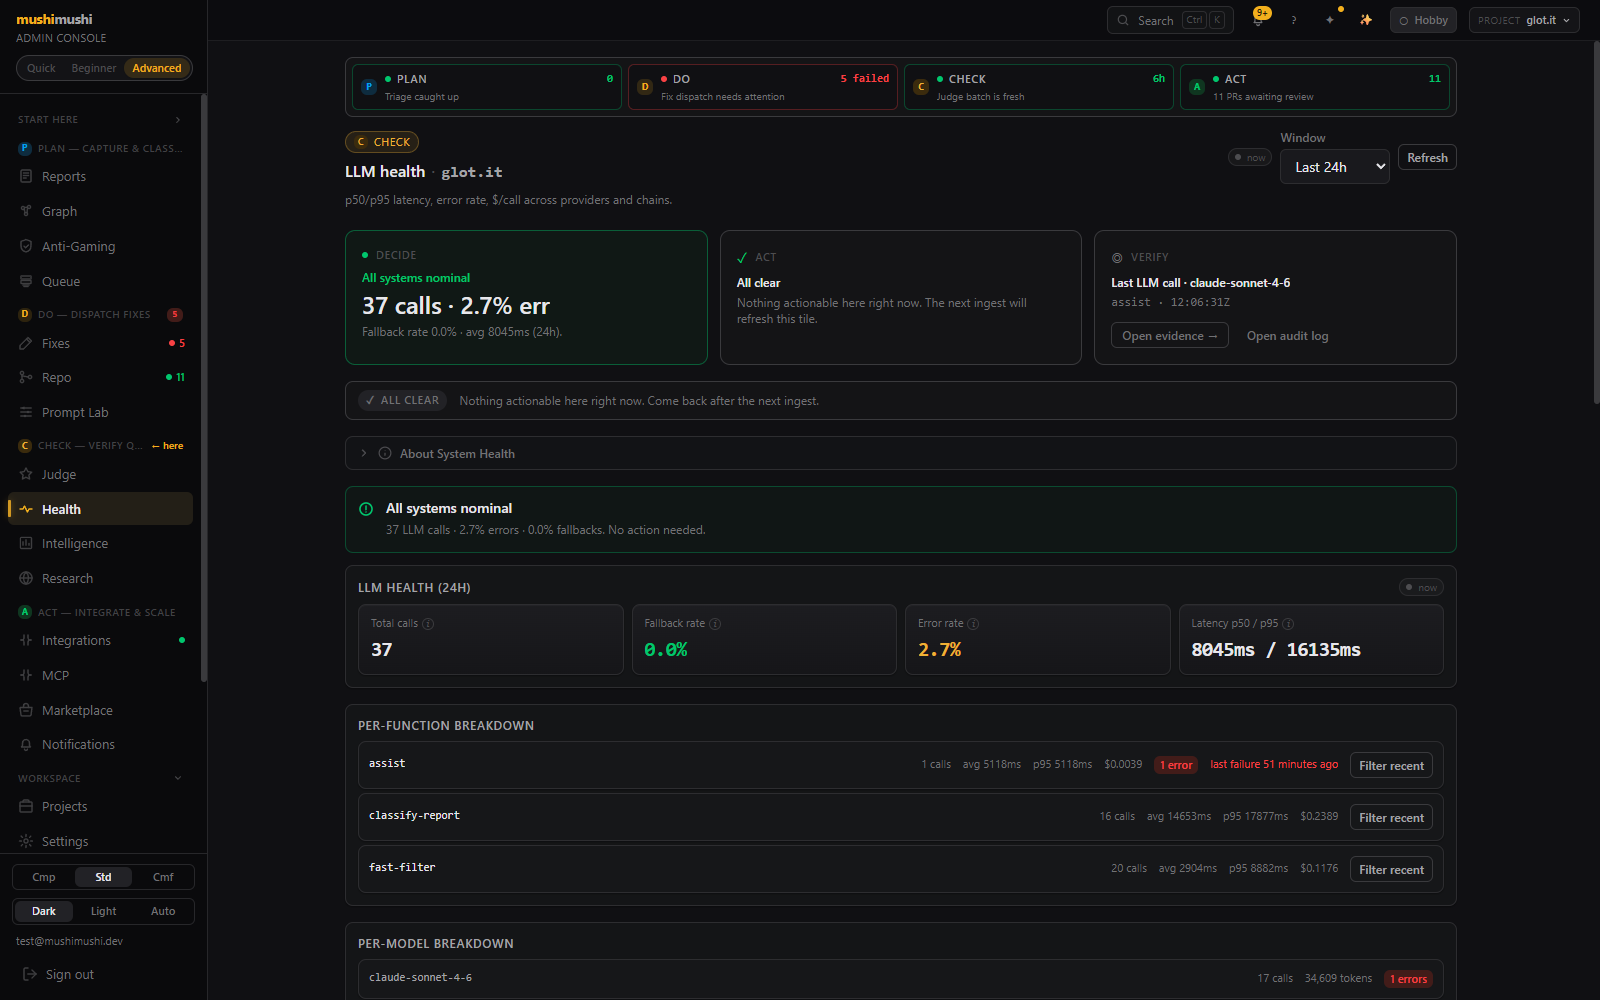Filter recent for fast-filter
The height and width of the screenshot is (1000, 1600).
click(x=1391, y=869)
